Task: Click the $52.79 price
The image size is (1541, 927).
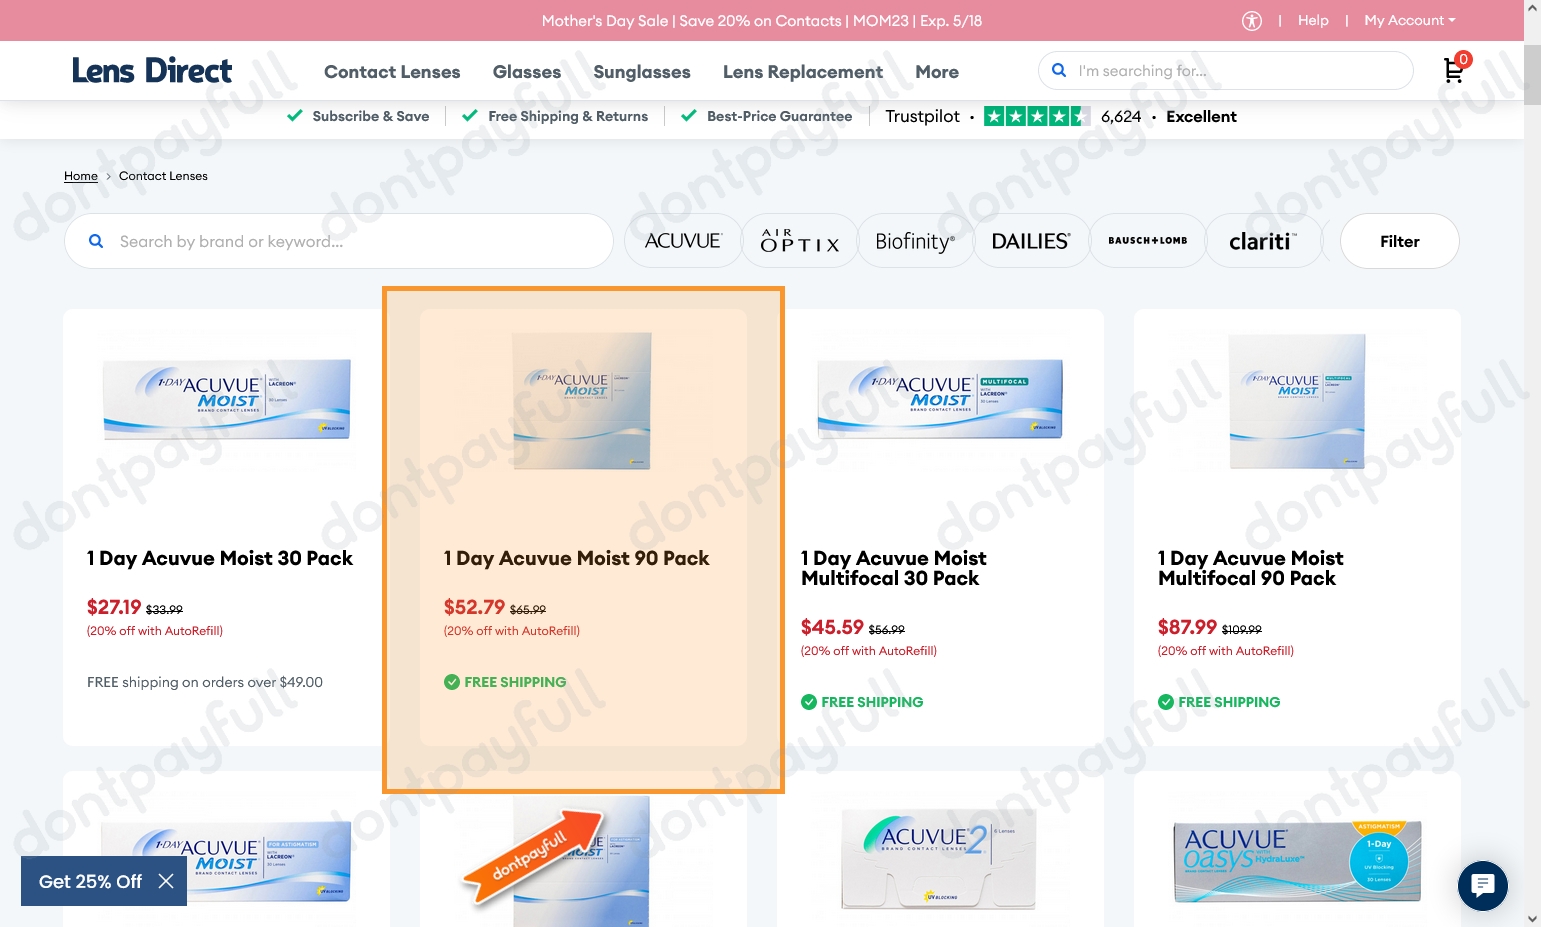Action: pyautogui.click(x=474, y=607)
